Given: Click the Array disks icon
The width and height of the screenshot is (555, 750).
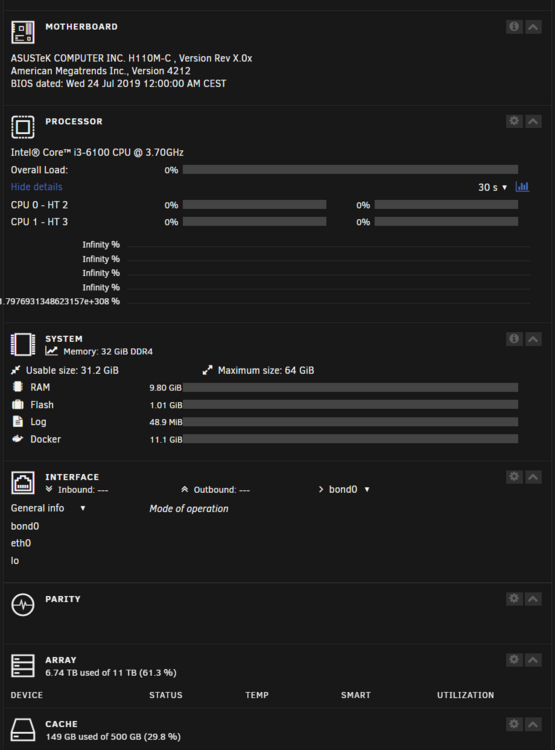Looking at the screenshot, I should (x=23, y=666).
